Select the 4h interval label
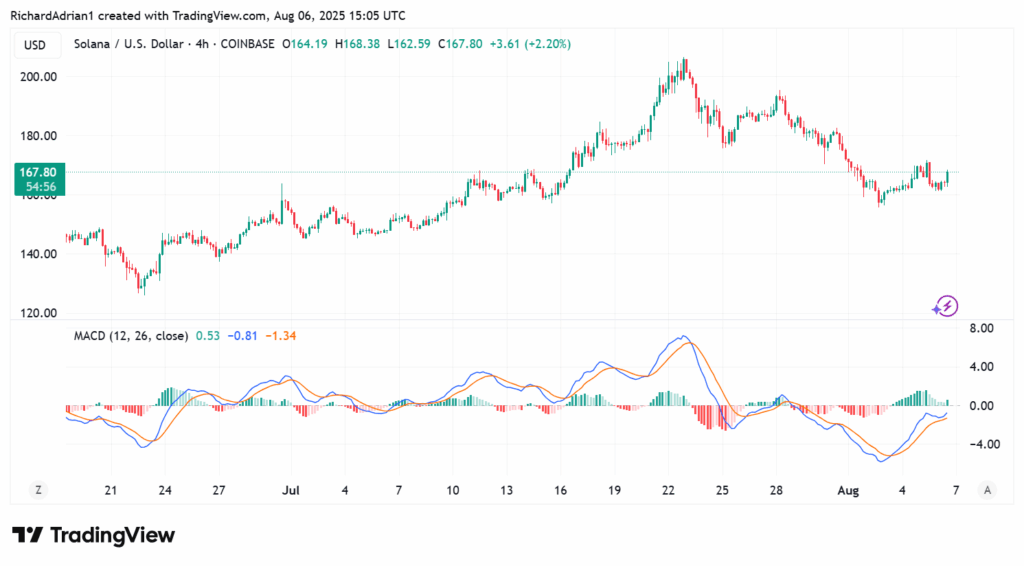1024x566 pixels. click(202, 44)
